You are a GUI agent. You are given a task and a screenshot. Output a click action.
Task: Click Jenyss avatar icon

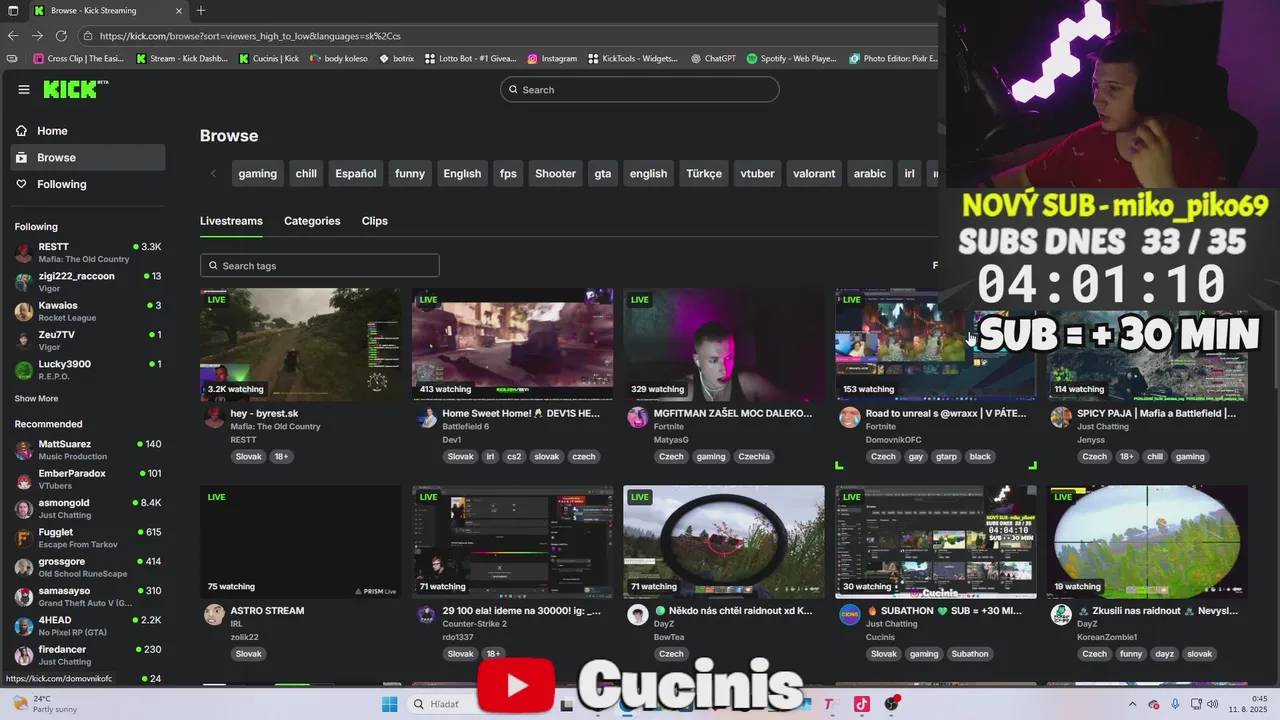tap(1061, 418)
